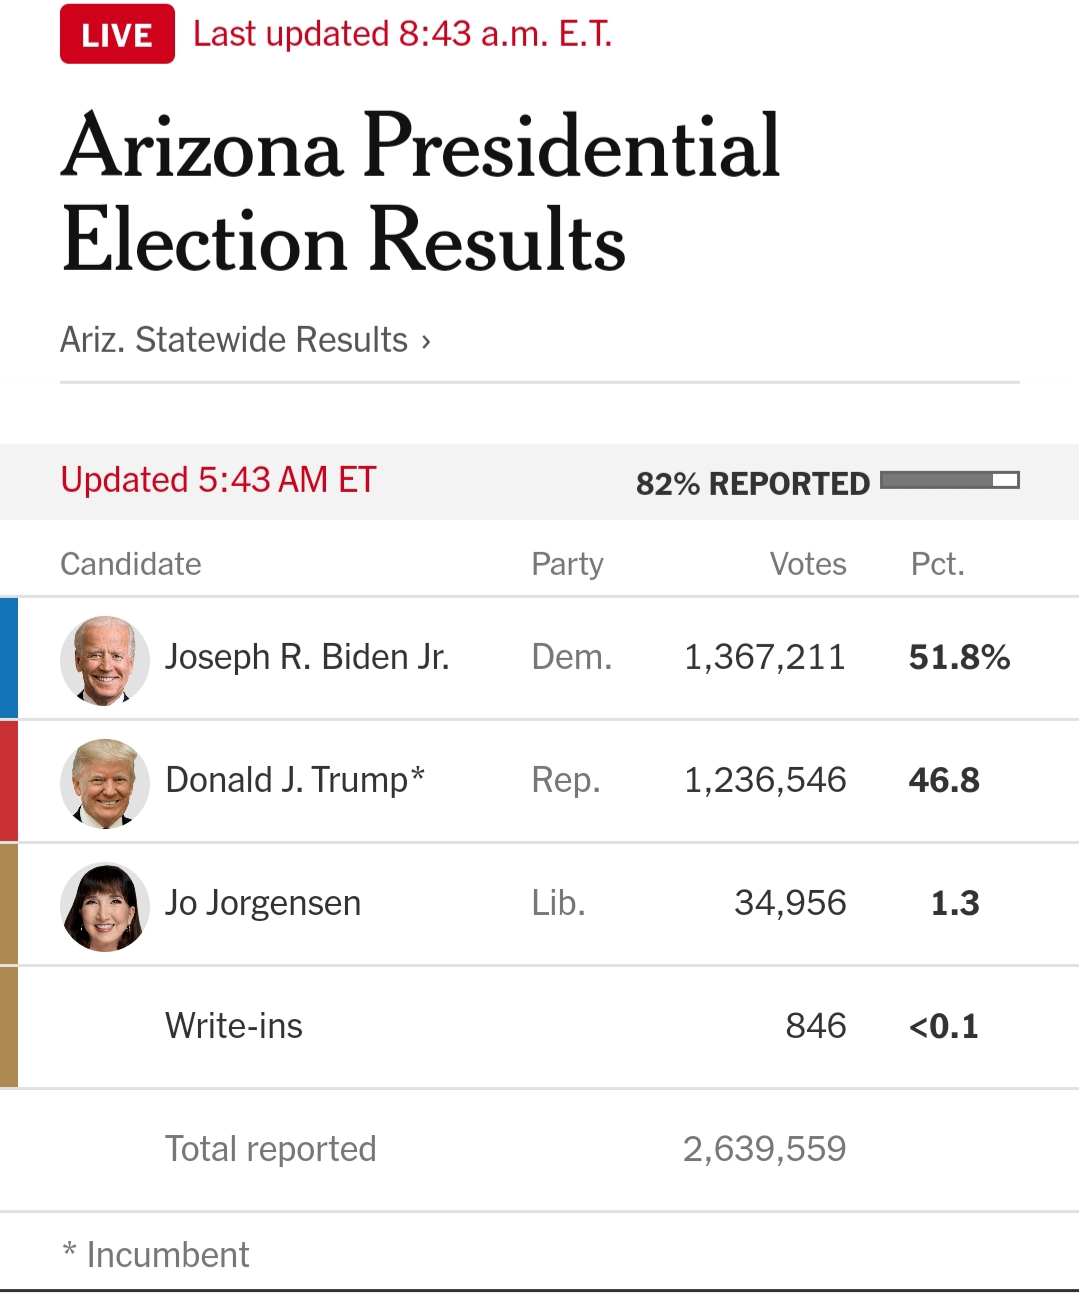Click the name Donald J. Trump

pyautogui.click(x=295, y=780)
